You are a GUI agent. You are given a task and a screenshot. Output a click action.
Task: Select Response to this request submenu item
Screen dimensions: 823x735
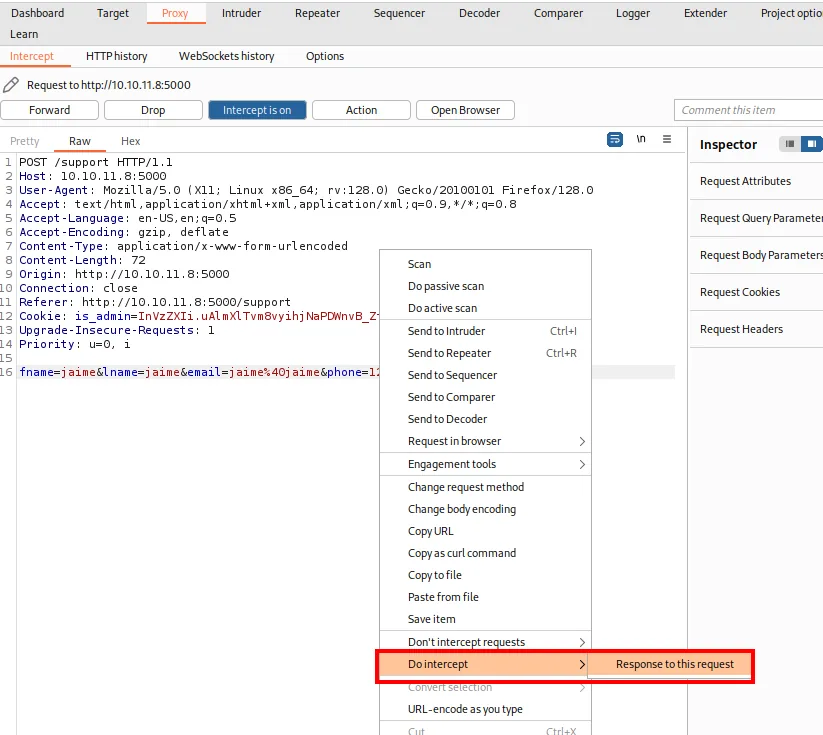point(669,664)
